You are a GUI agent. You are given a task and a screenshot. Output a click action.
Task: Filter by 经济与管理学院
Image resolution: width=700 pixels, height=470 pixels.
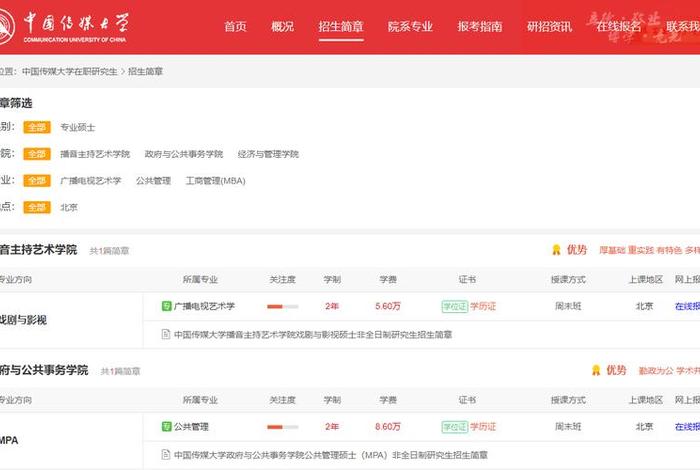point(268,154)
